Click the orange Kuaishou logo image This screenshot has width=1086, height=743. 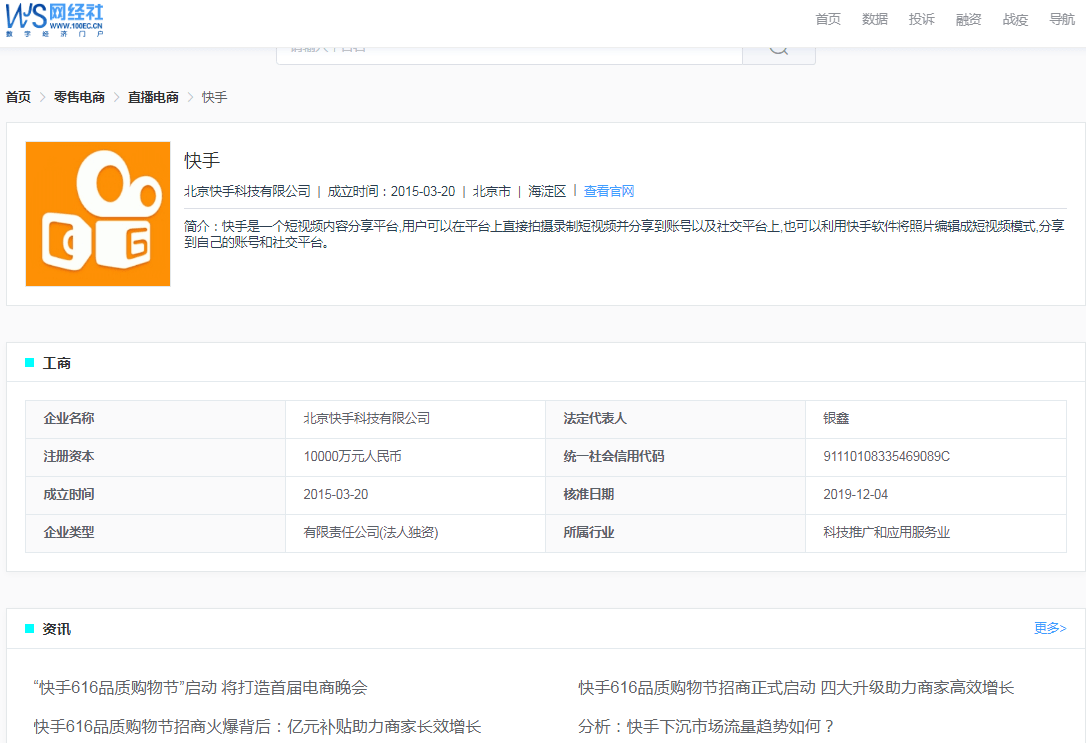pos(98,214)
